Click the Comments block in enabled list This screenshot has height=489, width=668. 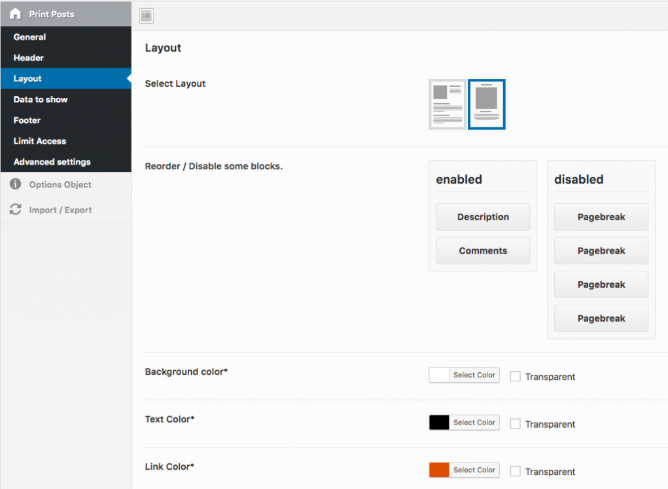[x=483, y=251]
